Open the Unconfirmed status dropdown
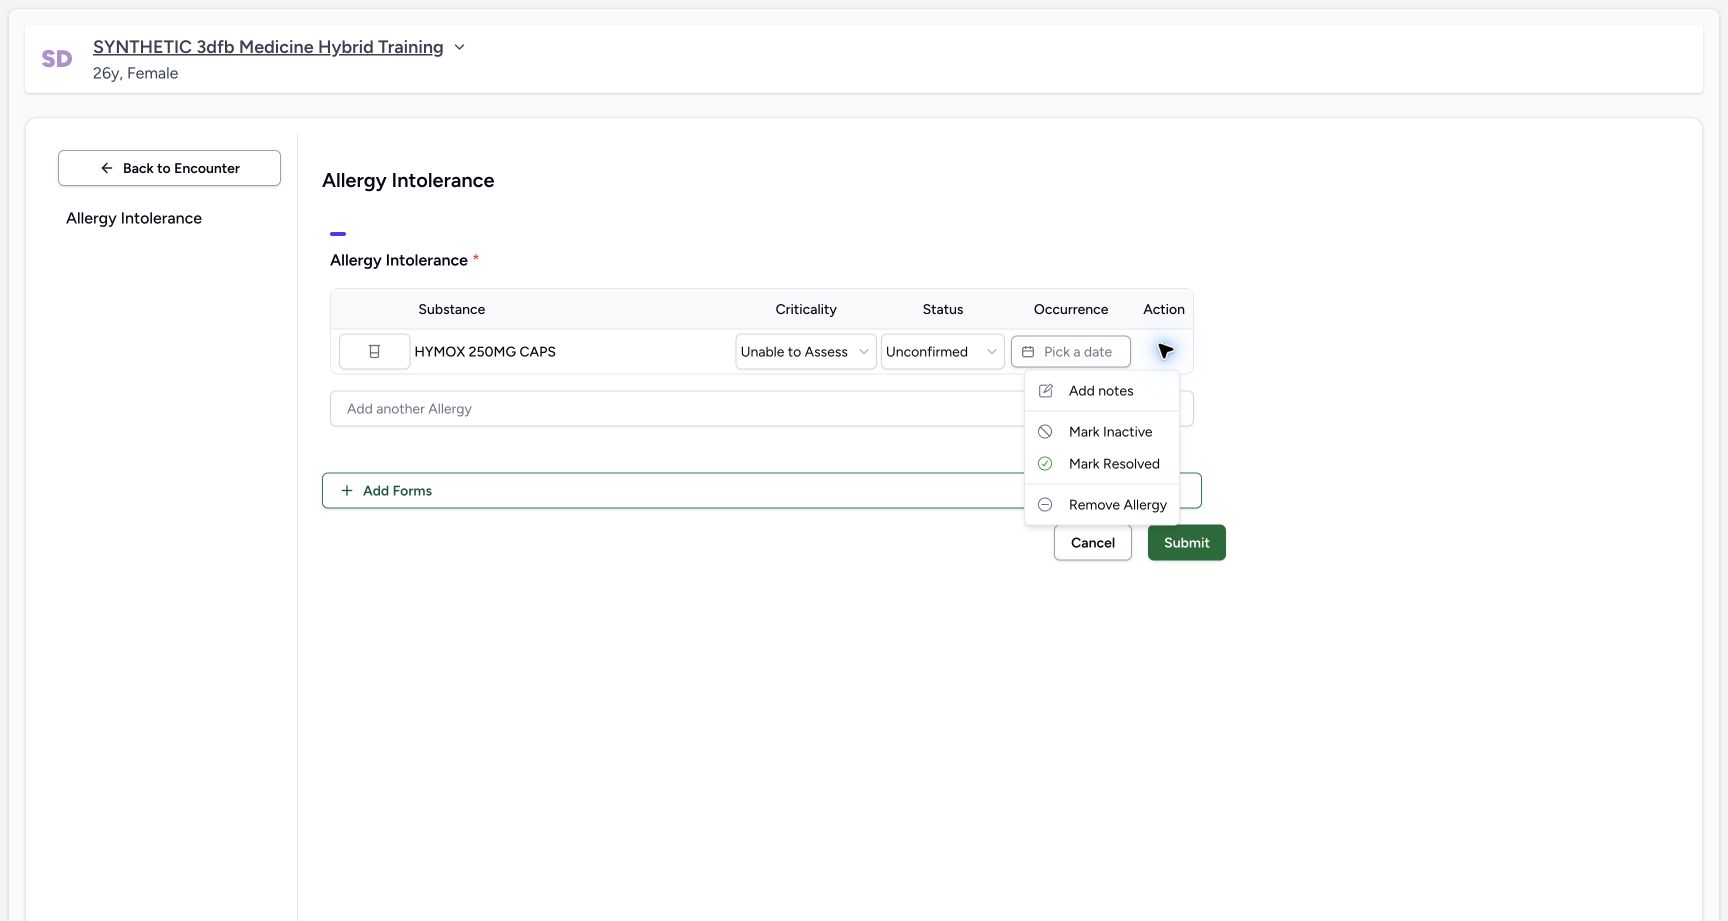1728x921 pixels. (x=943, y=352)
